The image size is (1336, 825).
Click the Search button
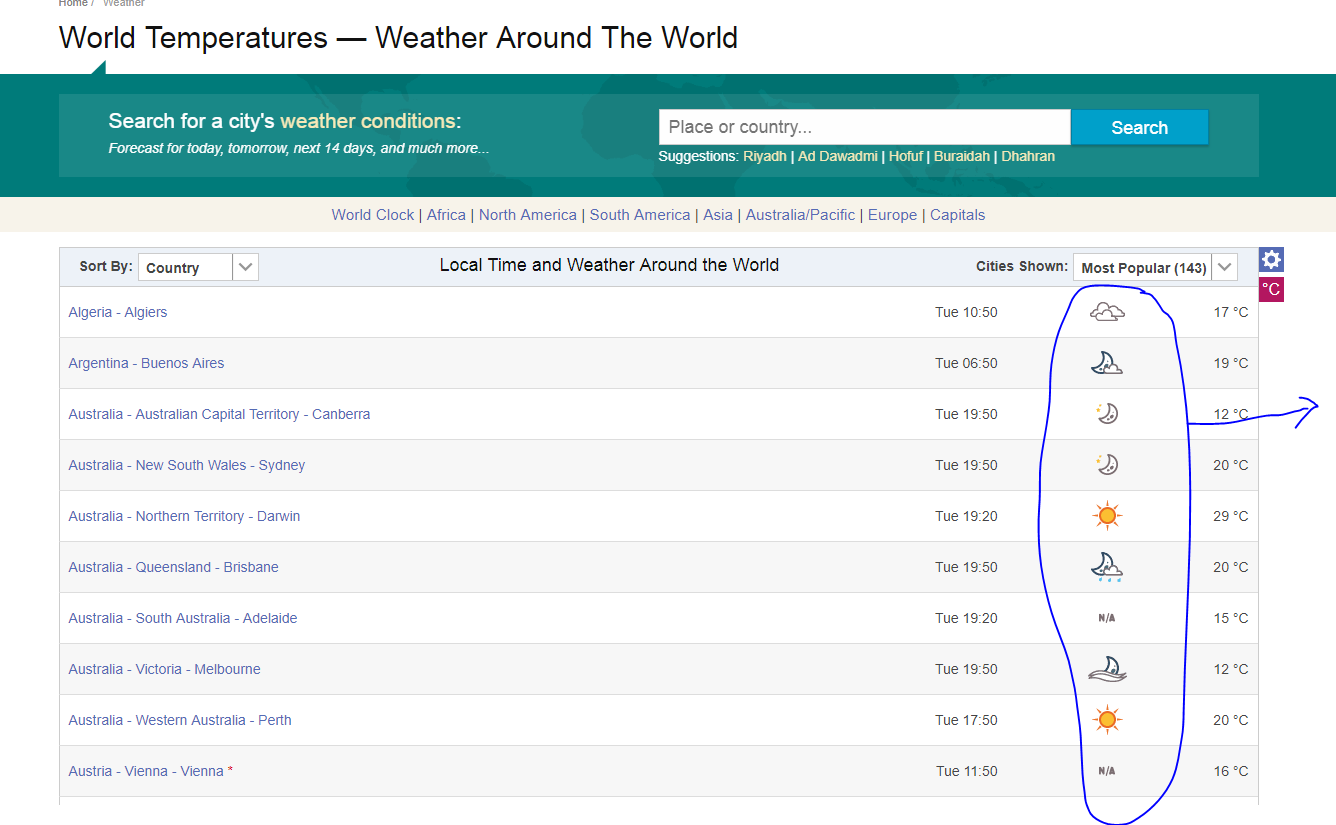pos(1139,127)
